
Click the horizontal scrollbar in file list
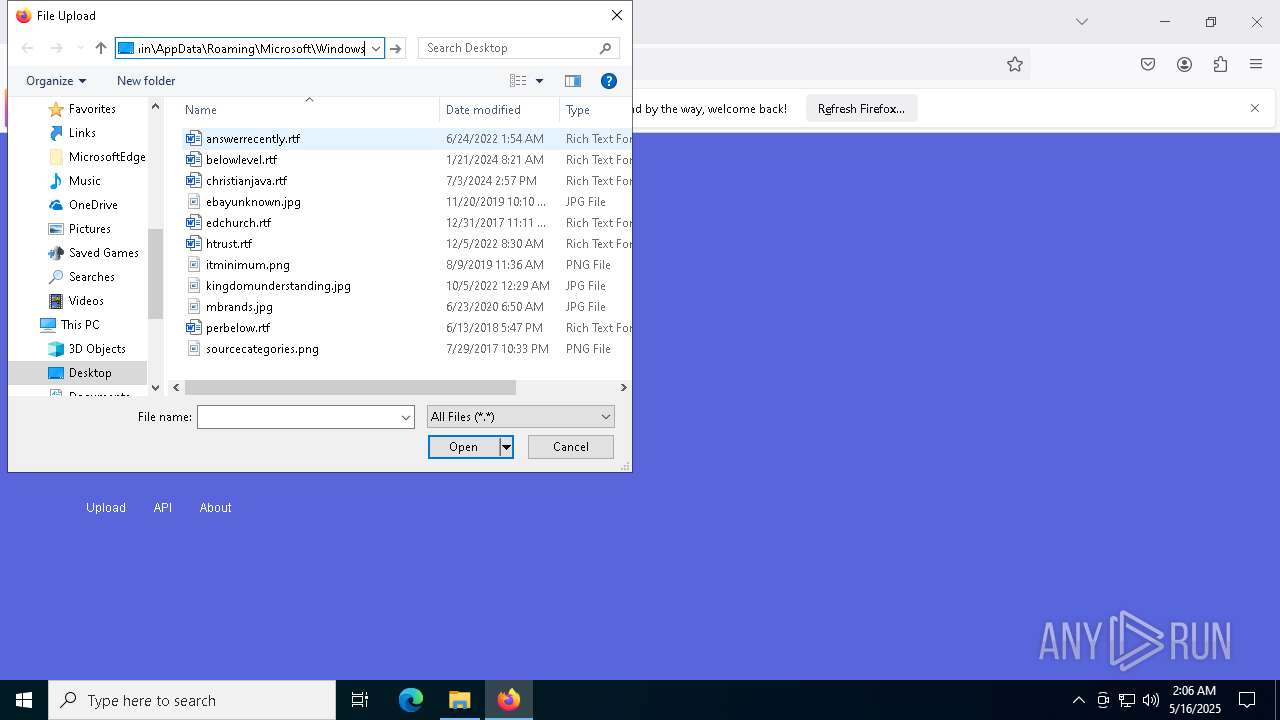pos(350,387)
